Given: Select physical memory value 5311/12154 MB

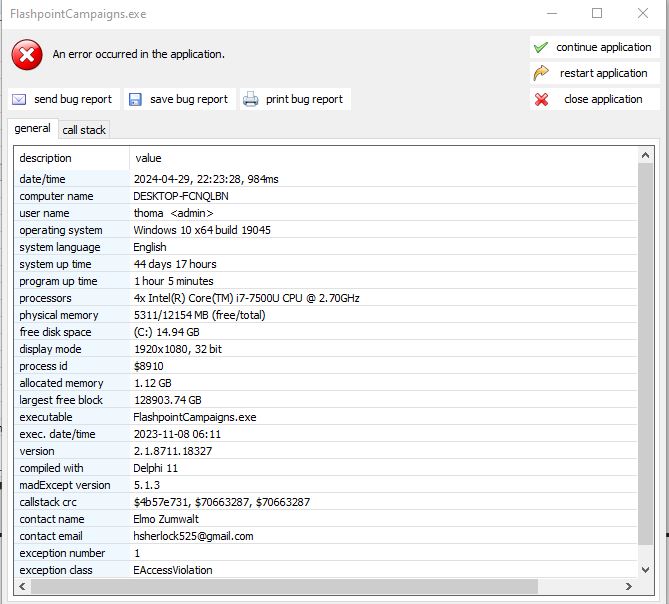Looking at the screenshot, I should [200, 315].
